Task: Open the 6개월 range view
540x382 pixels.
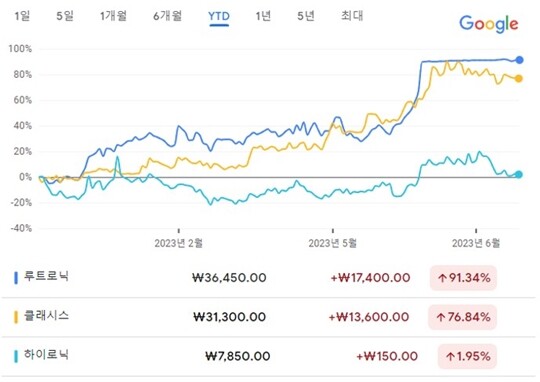Action: (167, 16)
